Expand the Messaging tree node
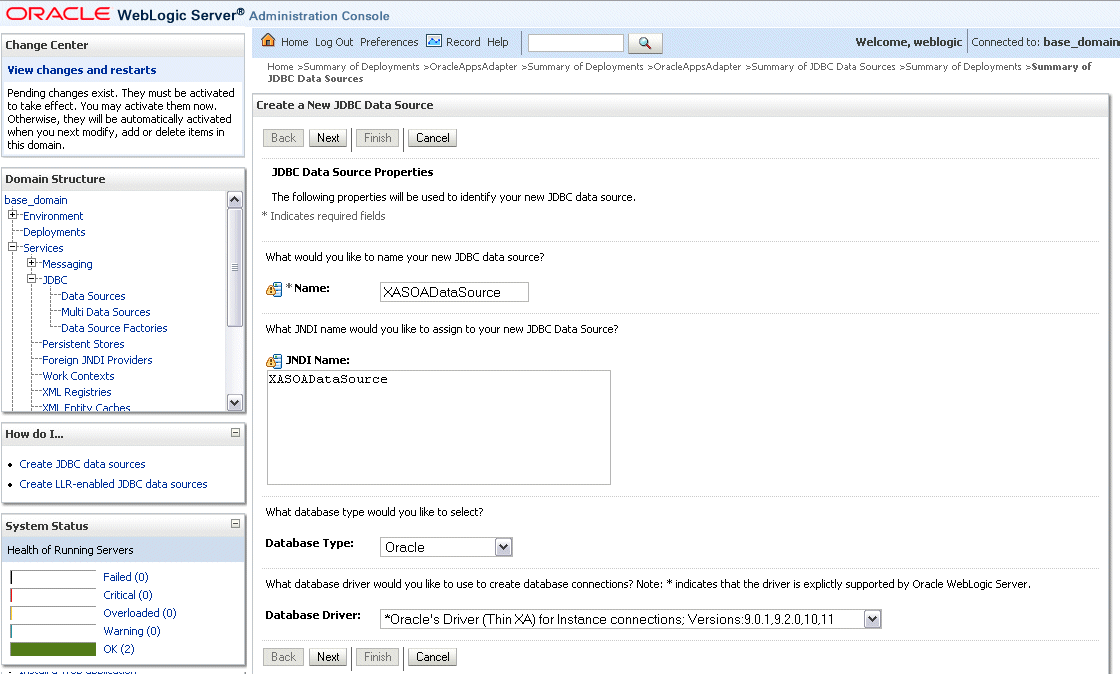This screenshot has width=1120, height=674. click(x=31, y=263)
